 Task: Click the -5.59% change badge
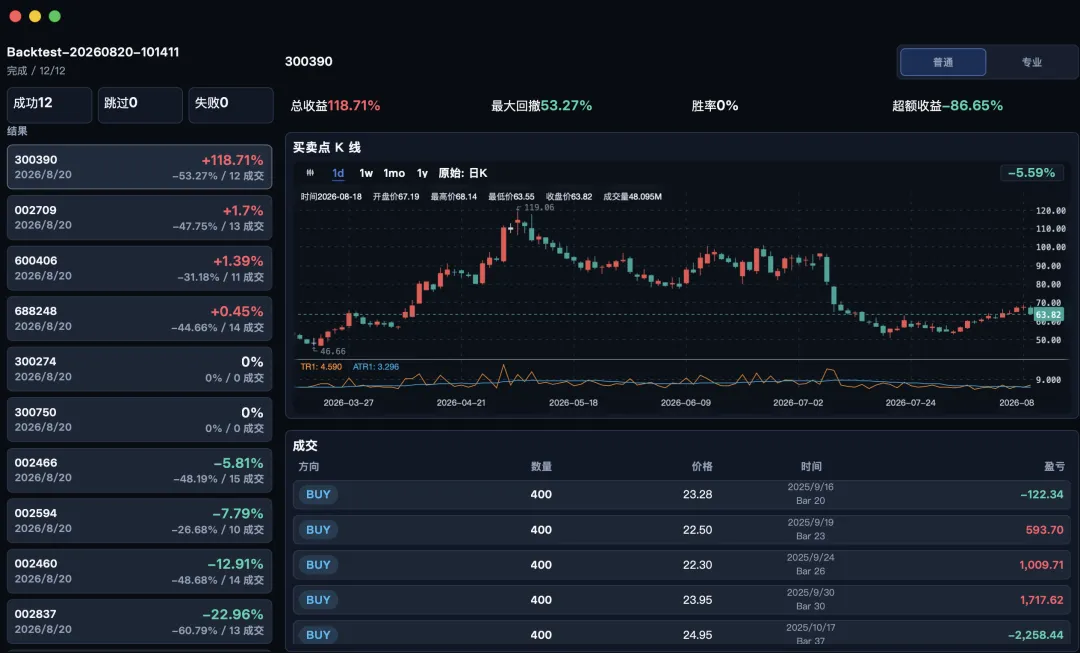(1031, 173)
